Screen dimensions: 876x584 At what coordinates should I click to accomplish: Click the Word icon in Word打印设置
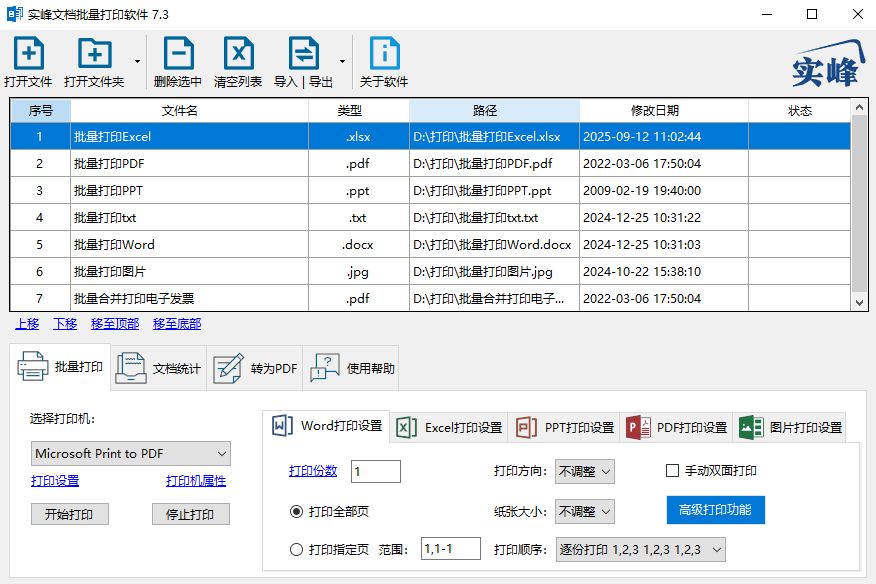282,426
